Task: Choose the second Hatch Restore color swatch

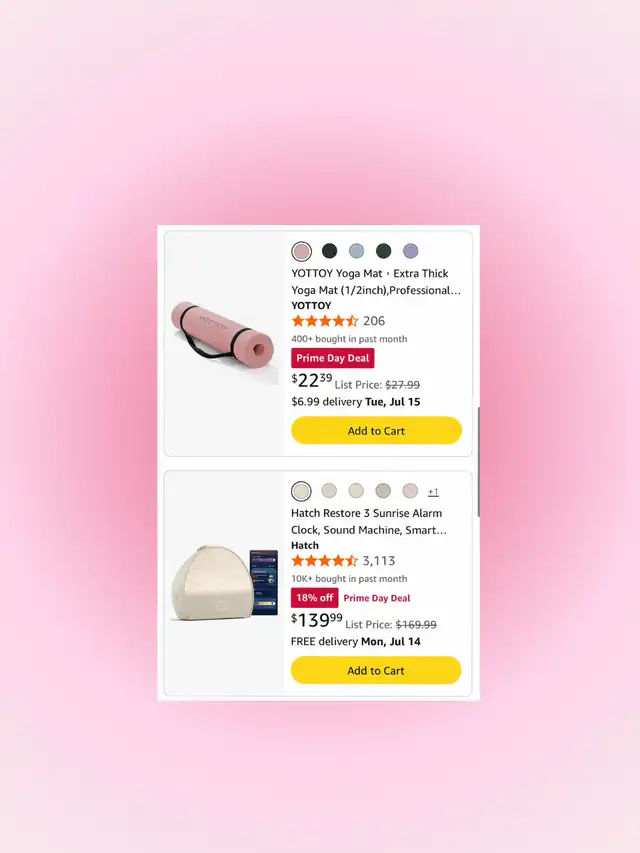Action: coord(329,491)
